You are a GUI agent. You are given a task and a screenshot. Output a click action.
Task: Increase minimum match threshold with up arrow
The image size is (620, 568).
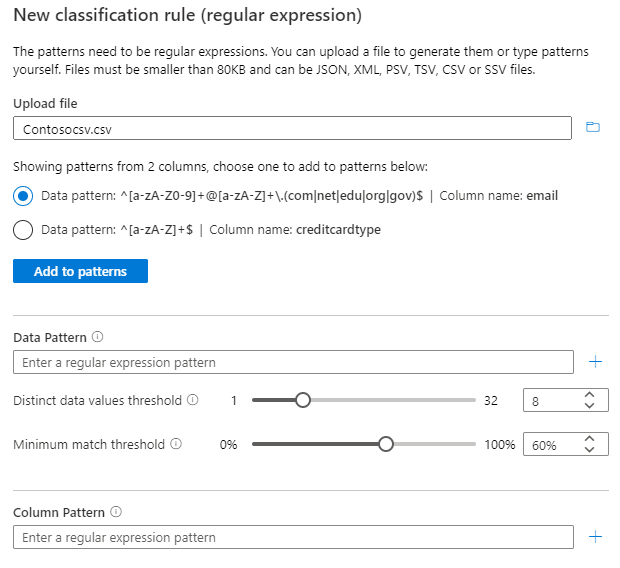point(590,439)
